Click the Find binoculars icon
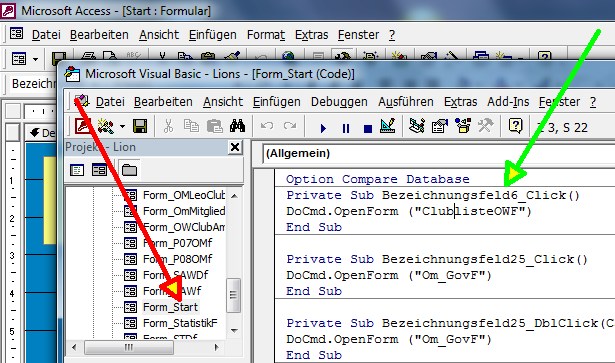Screen dimensions: 615x363 237,126
